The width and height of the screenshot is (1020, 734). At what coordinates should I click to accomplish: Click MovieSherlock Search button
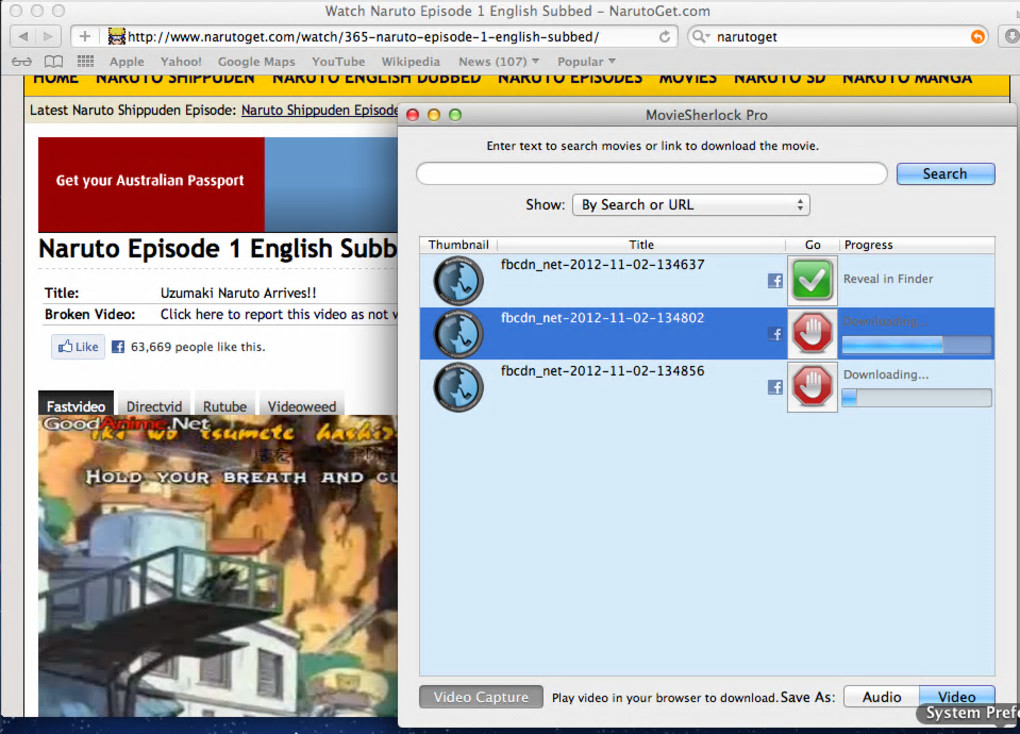coord(945,174)
